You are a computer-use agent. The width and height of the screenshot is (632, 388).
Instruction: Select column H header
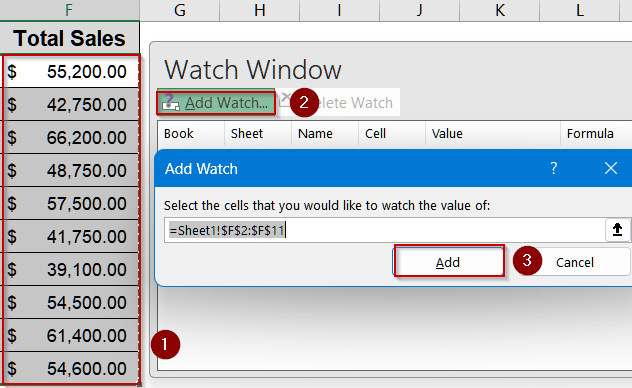(x=260, y=10)
